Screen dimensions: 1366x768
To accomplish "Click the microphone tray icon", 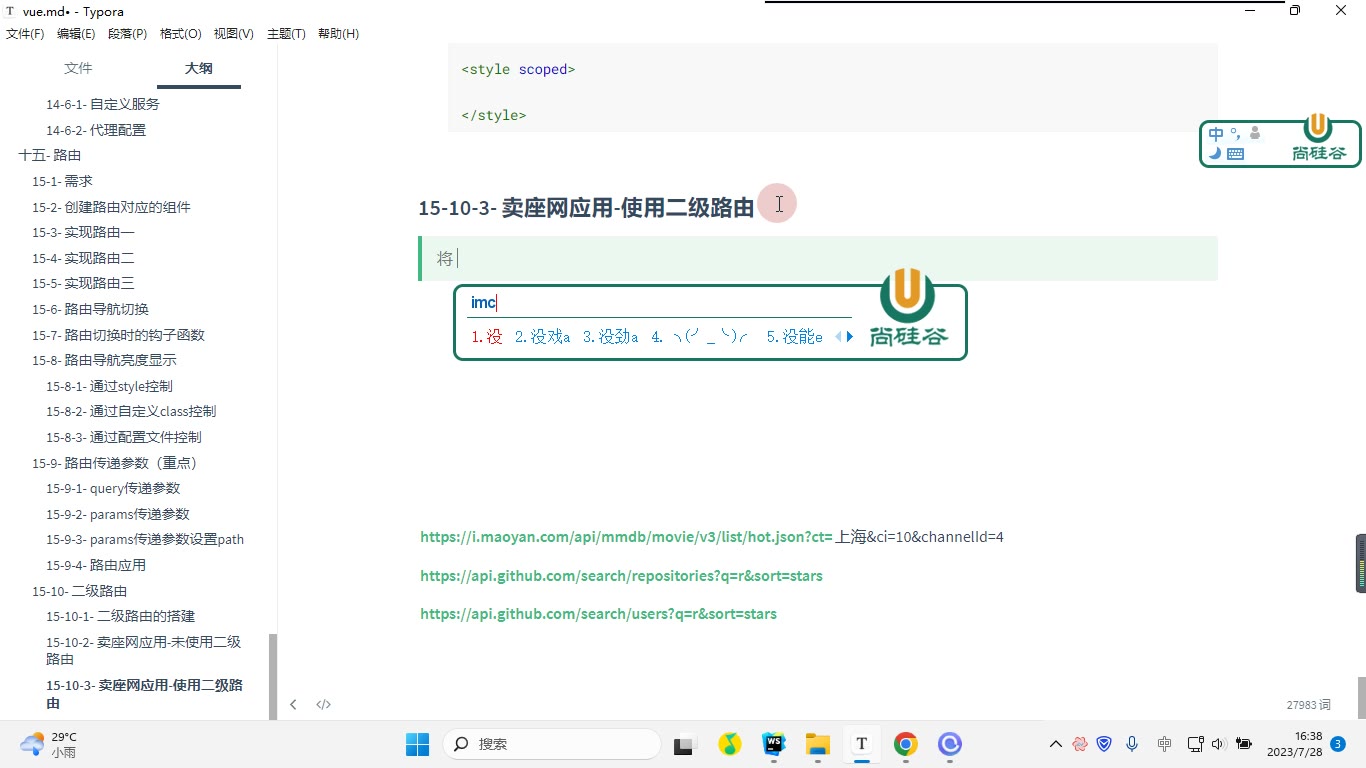I will (1132, 744).
